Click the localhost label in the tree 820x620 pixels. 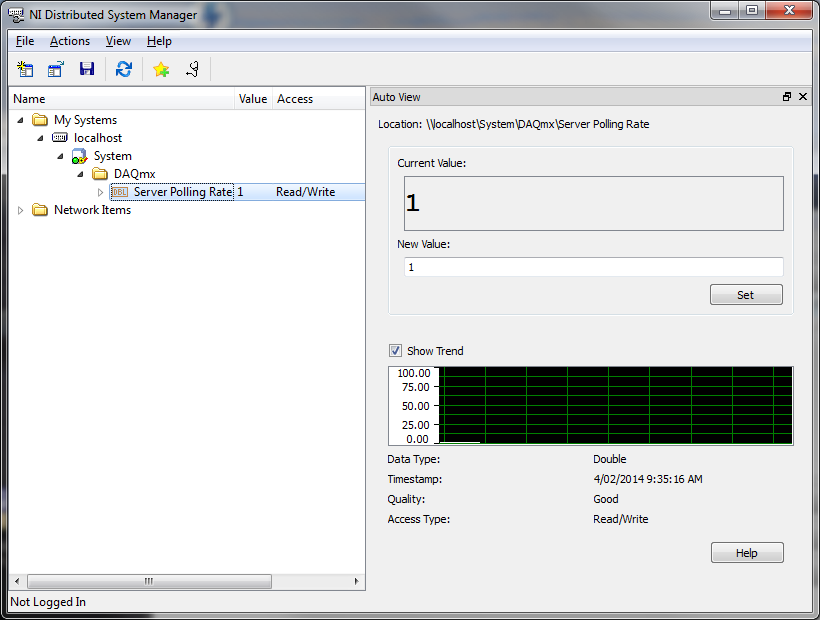tap(98, 138)
